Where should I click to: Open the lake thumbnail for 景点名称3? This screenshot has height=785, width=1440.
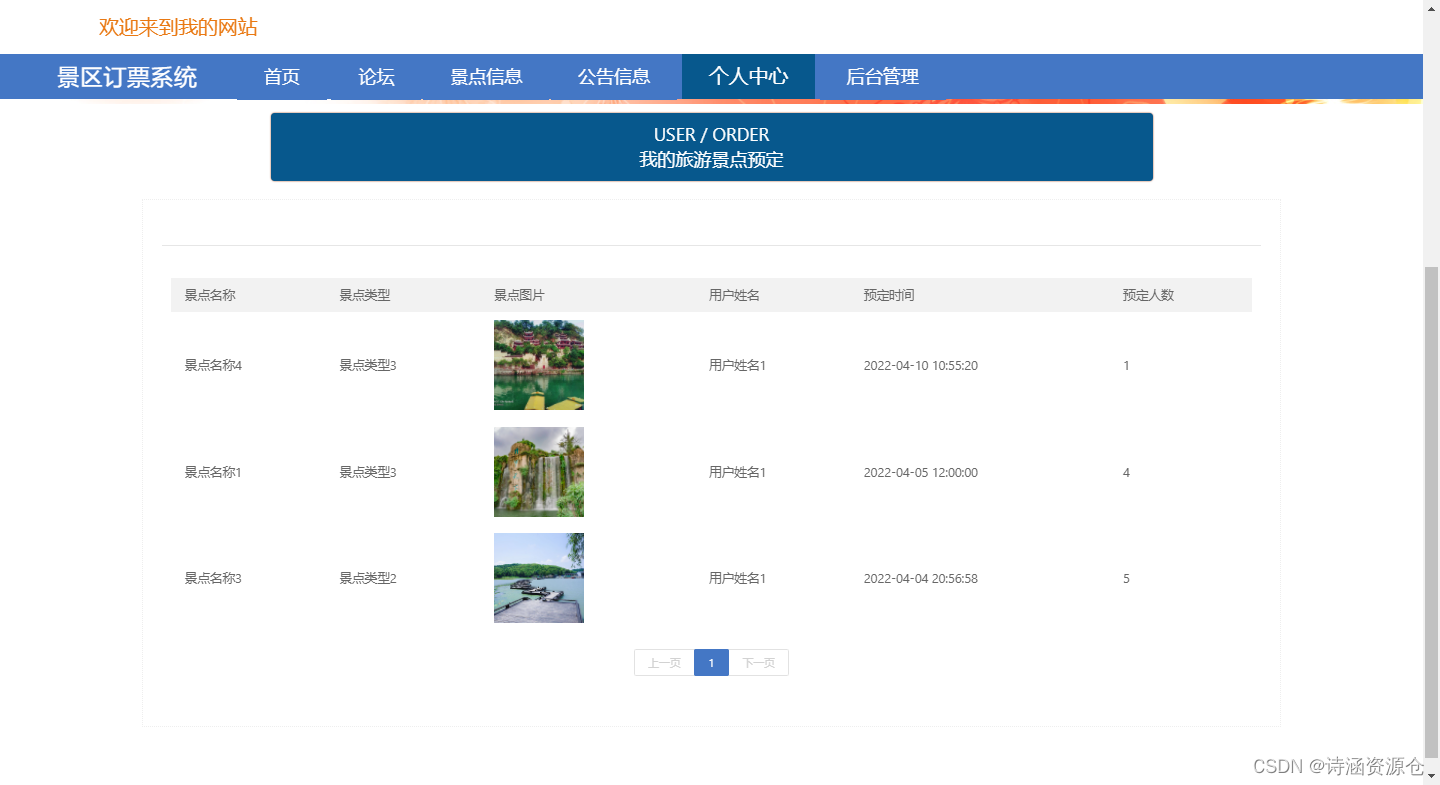pos(539,578)
